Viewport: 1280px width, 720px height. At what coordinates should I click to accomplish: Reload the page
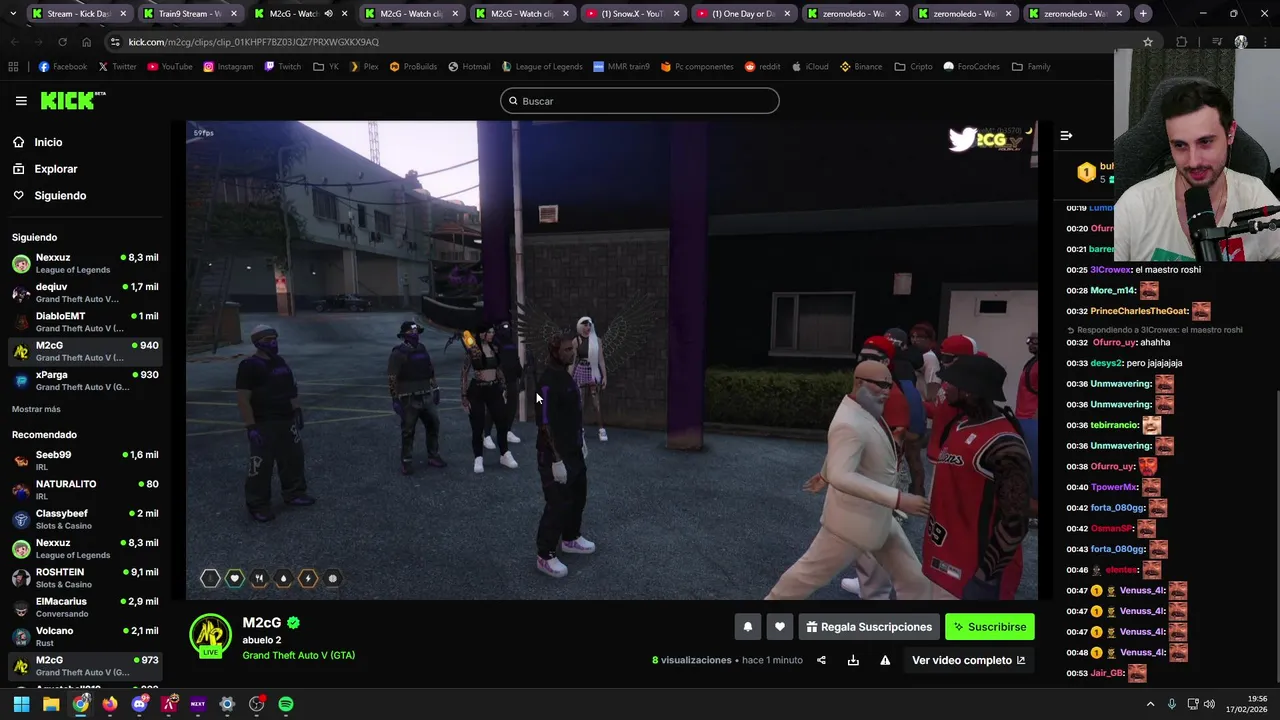coord(62,42)
